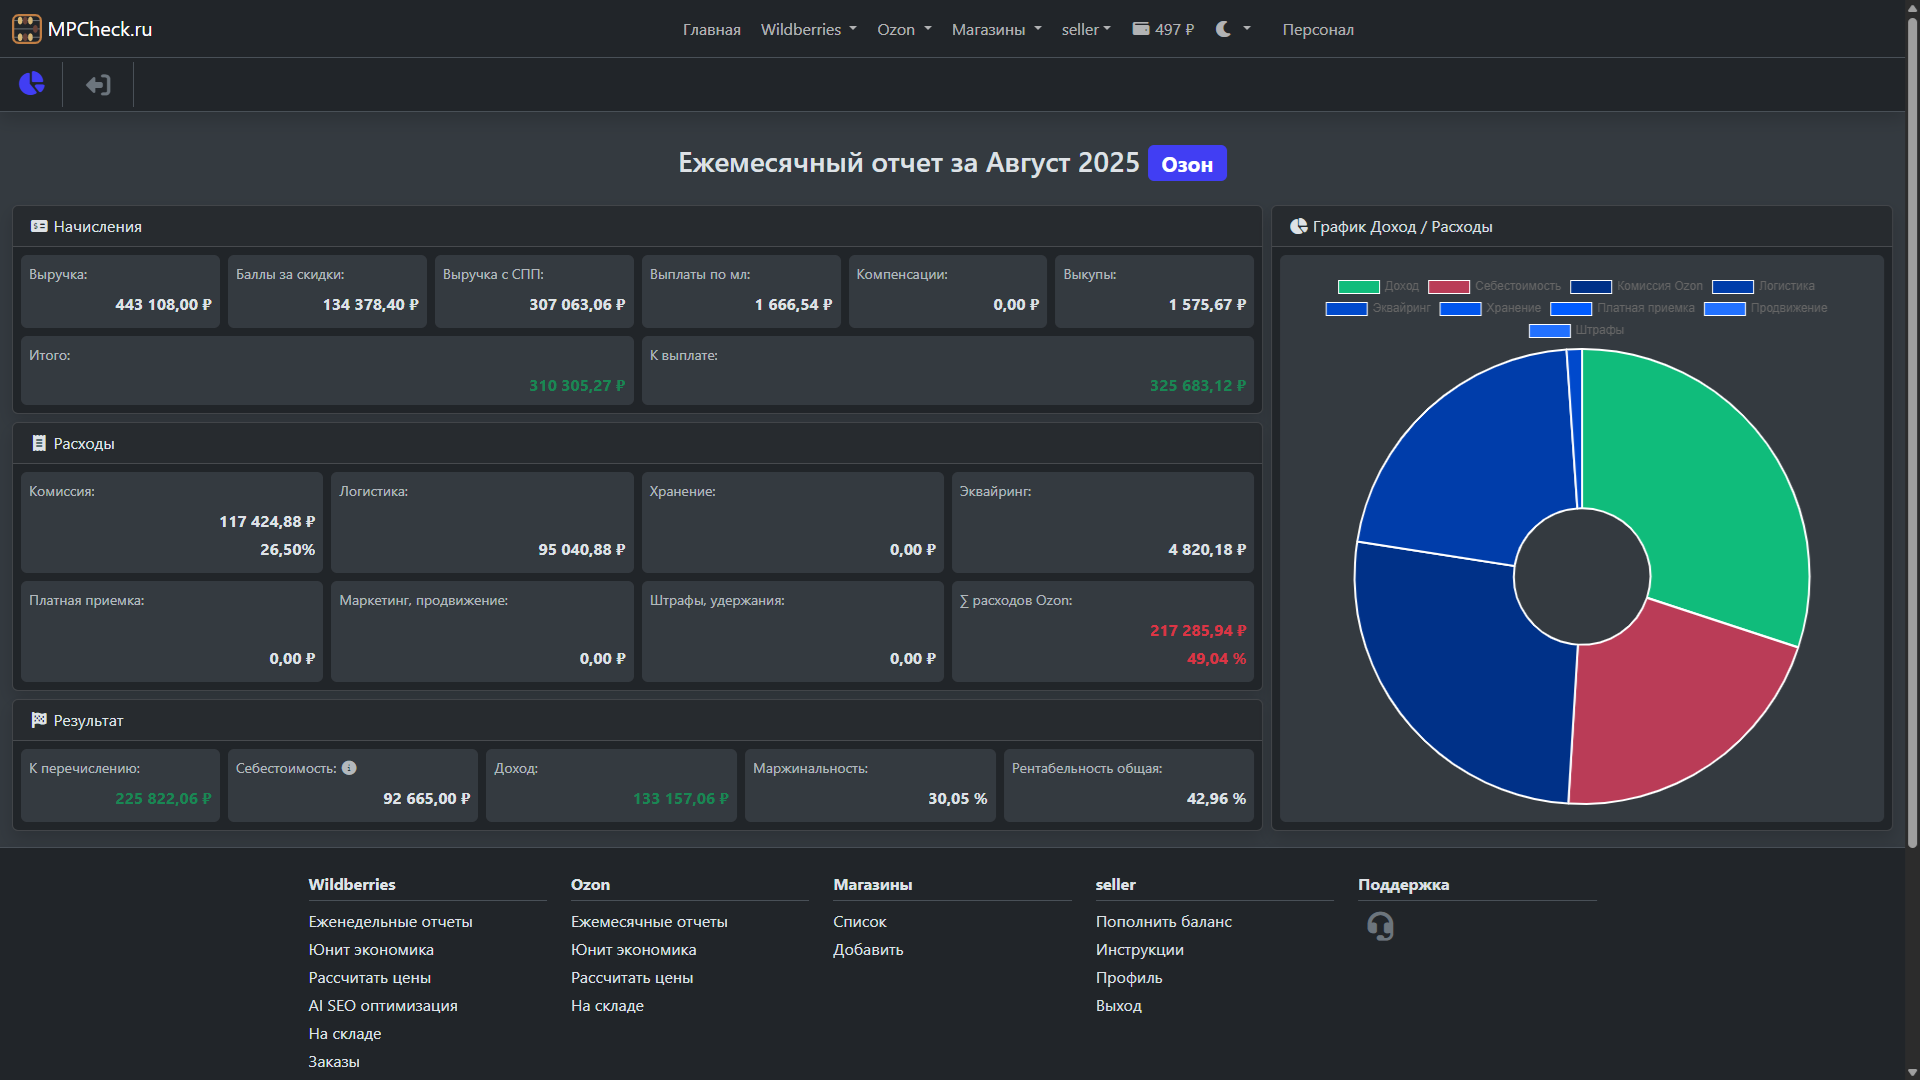Screen dimensions: 1920x1080
Task: Click the moon theme icon
Action: 1223,29
